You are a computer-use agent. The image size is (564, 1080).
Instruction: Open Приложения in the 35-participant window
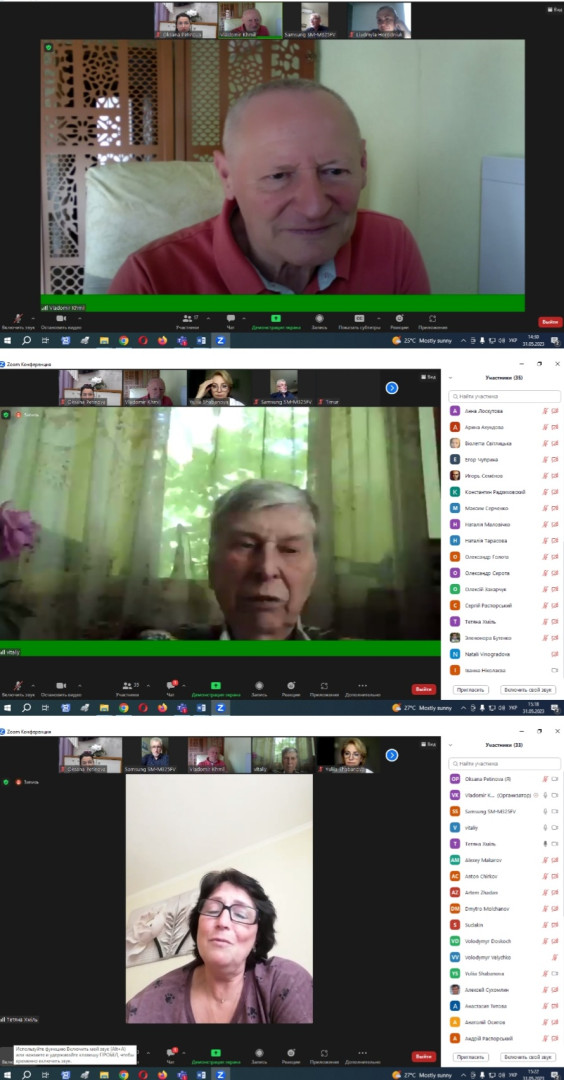tap(324, 688)
